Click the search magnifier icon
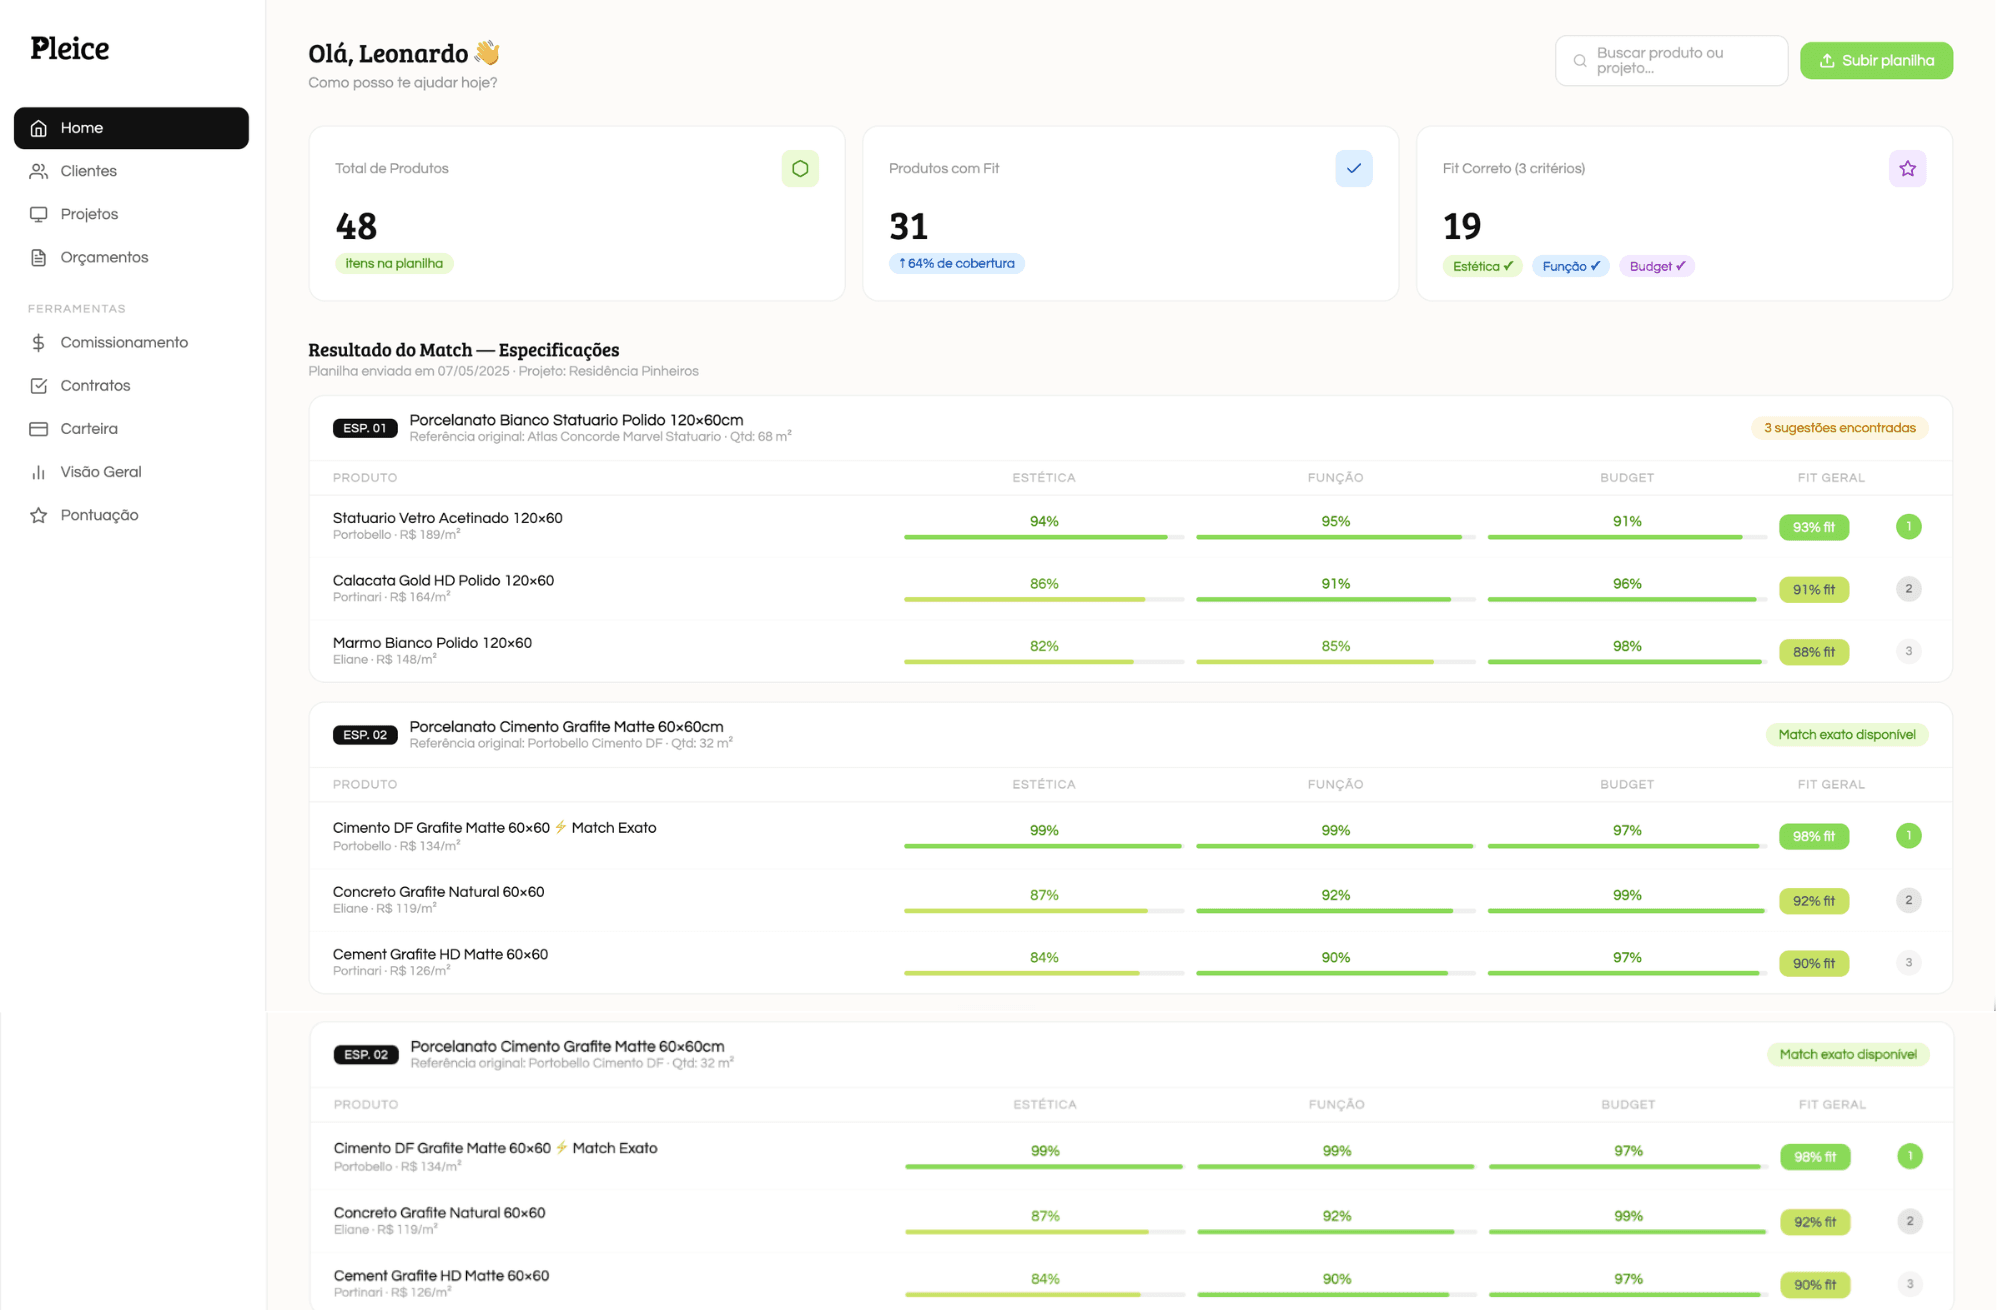Screen dimensions: 2000x1310 pos(1580,61)
